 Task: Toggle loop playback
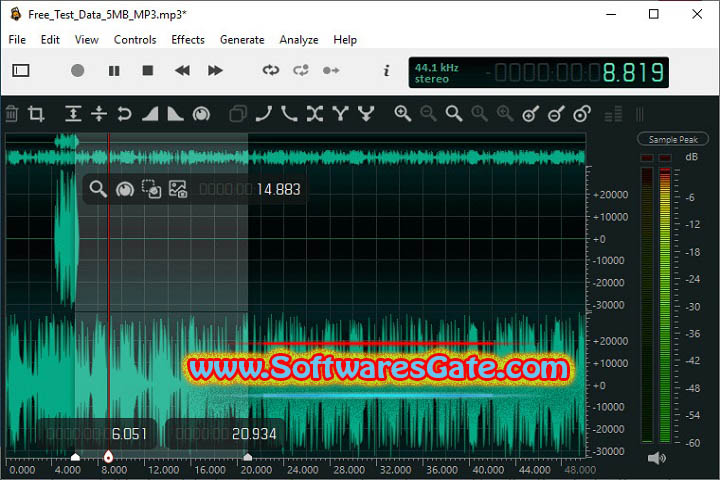[270, 70]
